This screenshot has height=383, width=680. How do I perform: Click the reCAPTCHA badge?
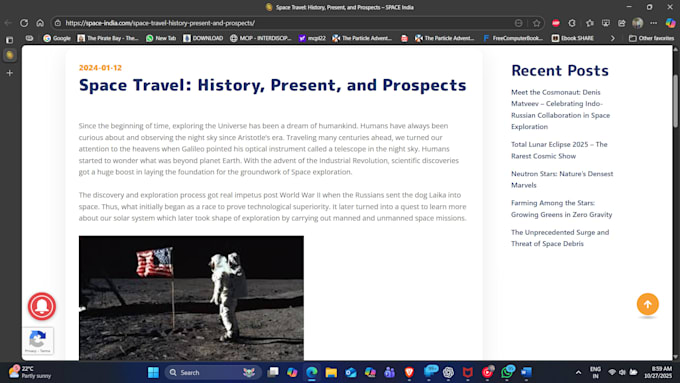(x=38, y=341)
